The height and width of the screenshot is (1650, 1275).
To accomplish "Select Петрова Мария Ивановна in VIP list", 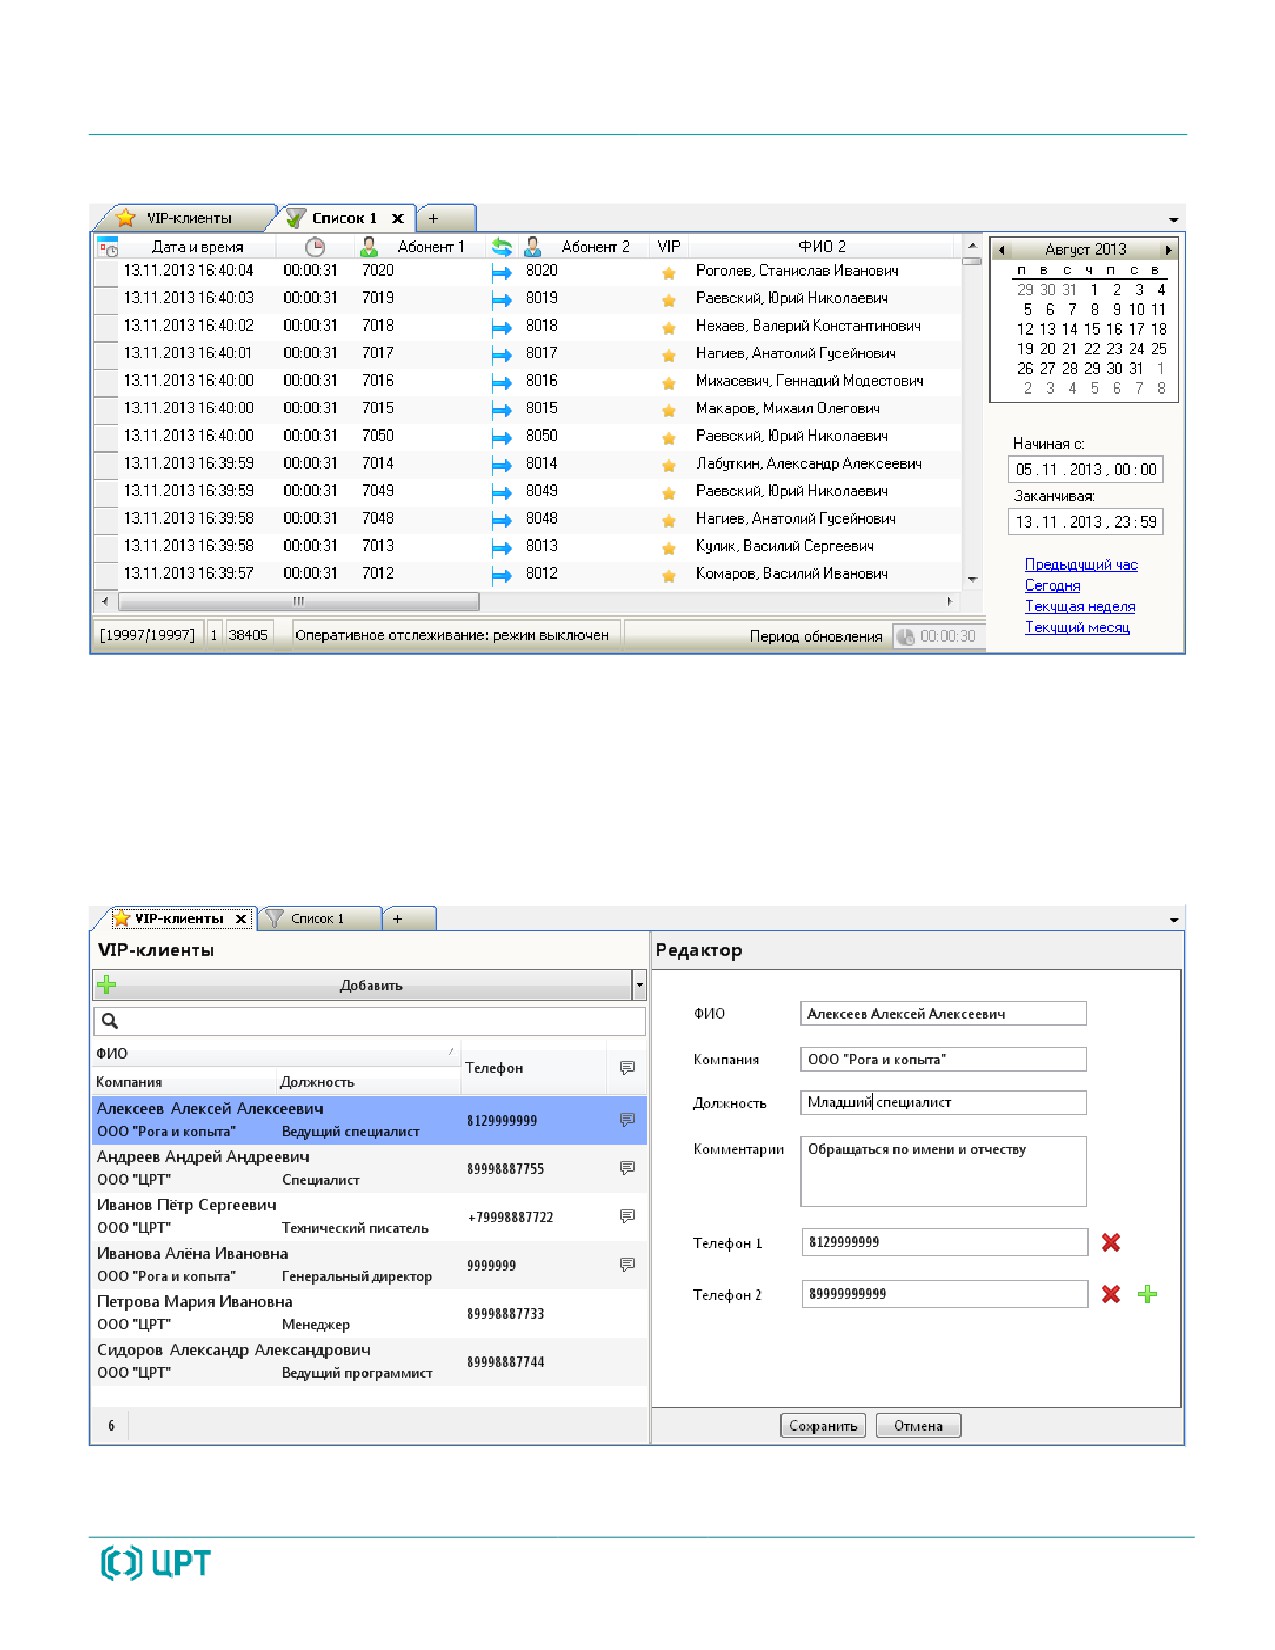I will tap(369, 1313).
